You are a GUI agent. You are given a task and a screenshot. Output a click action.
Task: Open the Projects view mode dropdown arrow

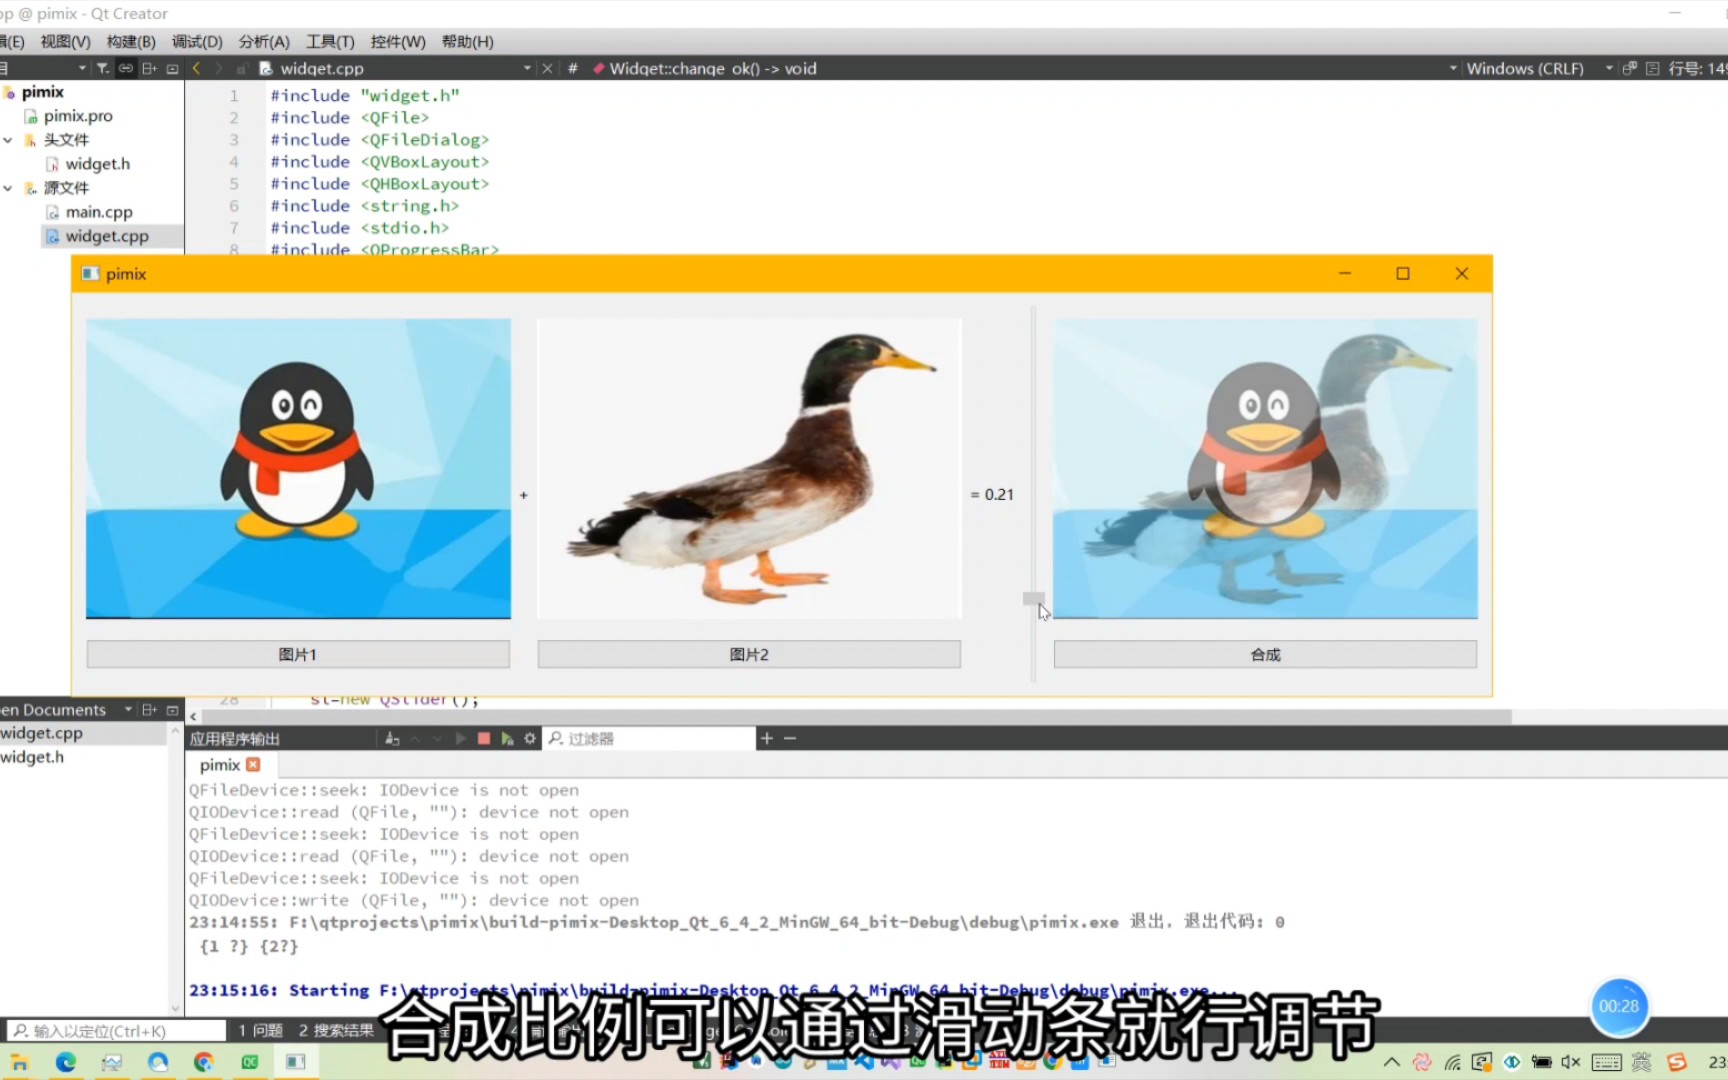(x=82, y=68)
